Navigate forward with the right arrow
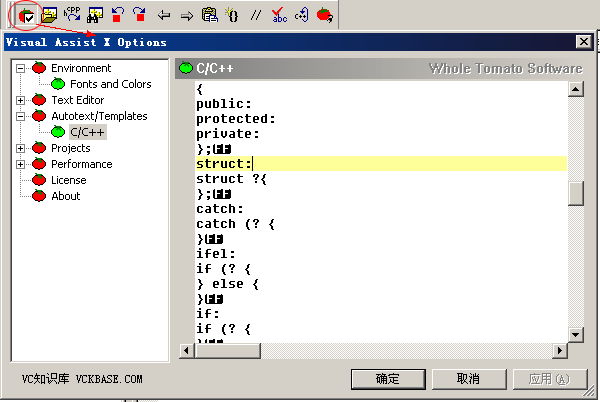Image resolution: width=600 pixels, height=402 pixels. (187, 16)
